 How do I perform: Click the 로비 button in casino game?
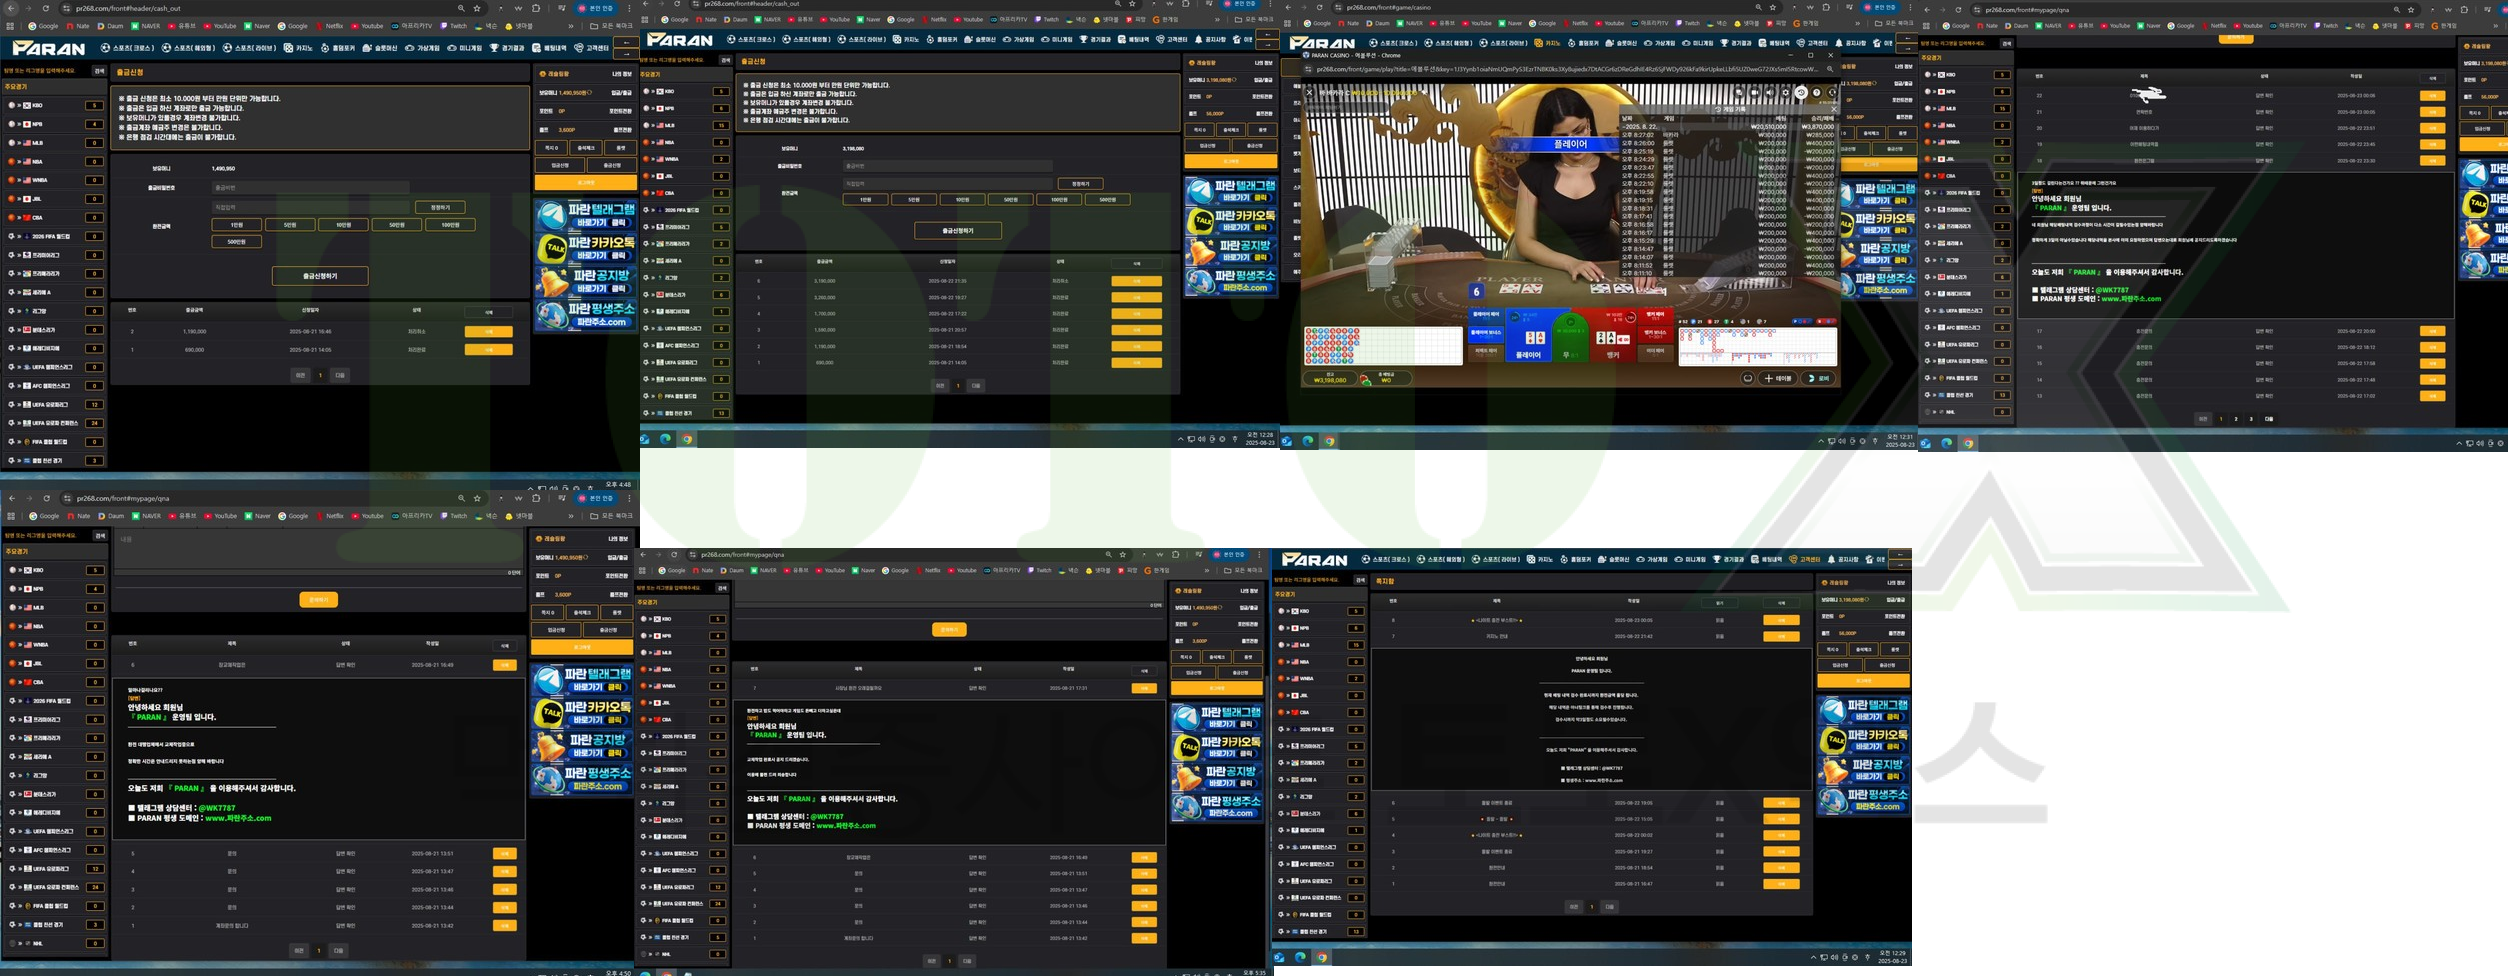1818,378
